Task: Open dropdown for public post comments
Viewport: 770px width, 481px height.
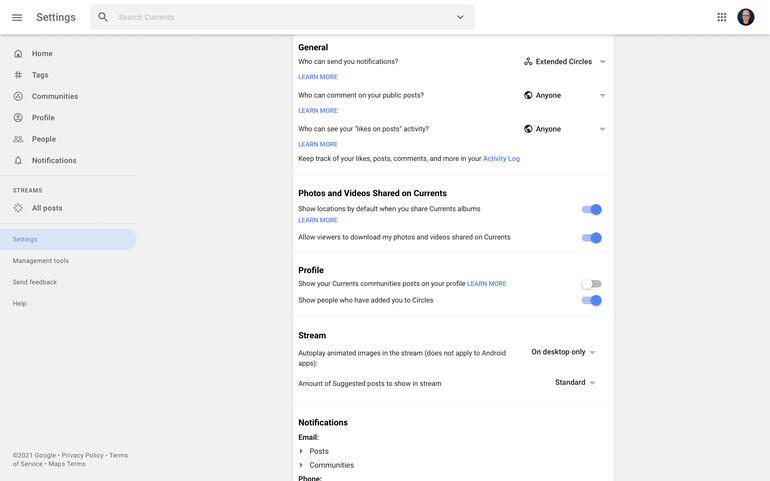Action: pyautogui.click(x=565, y=95)
